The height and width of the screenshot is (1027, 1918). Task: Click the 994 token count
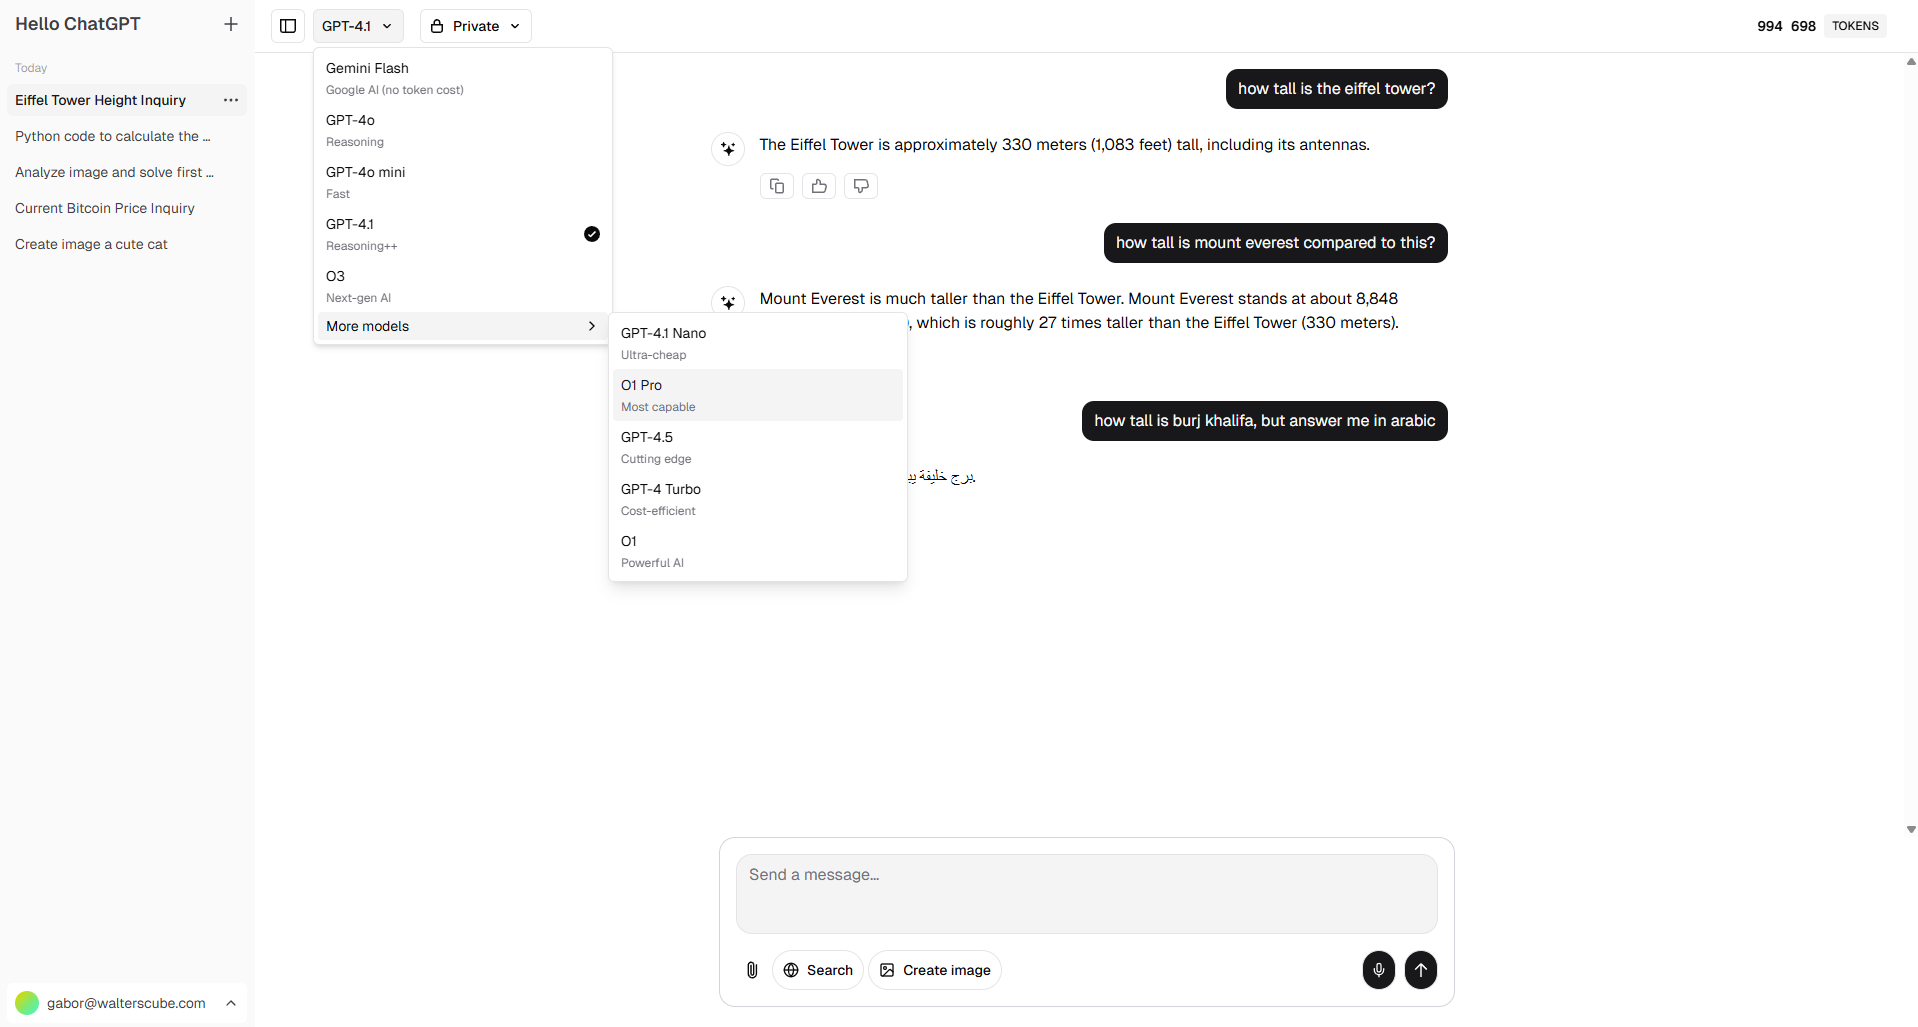coord(1770,26)
